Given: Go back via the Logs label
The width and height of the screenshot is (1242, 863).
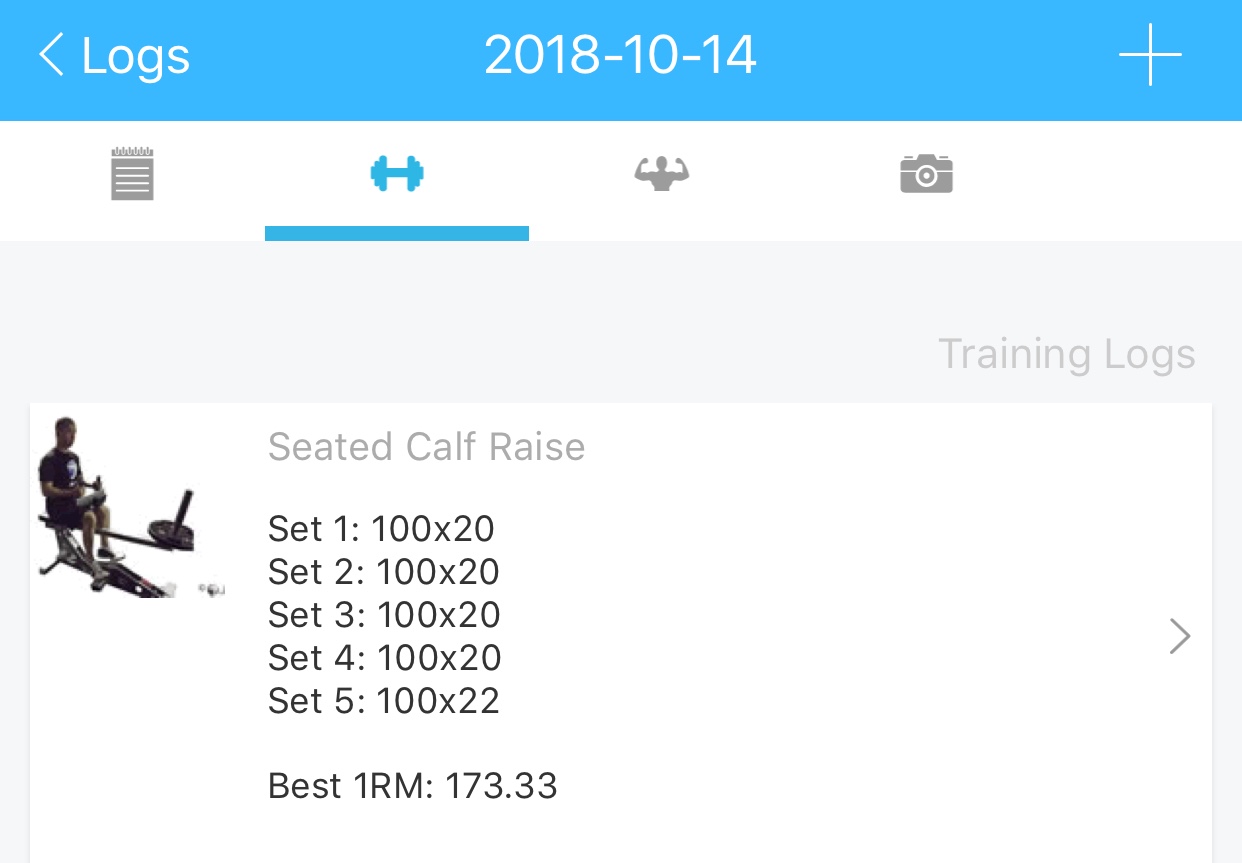Looking at the screenshot, I should click(x=135, y=56).
